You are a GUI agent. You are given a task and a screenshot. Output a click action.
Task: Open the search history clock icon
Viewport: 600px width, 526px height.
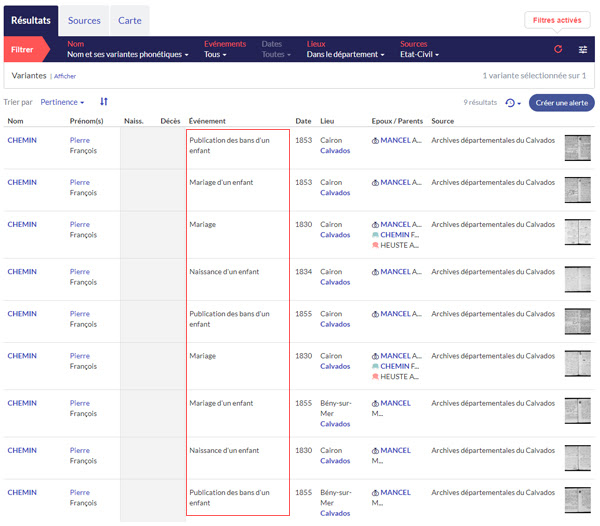point(512,102)
